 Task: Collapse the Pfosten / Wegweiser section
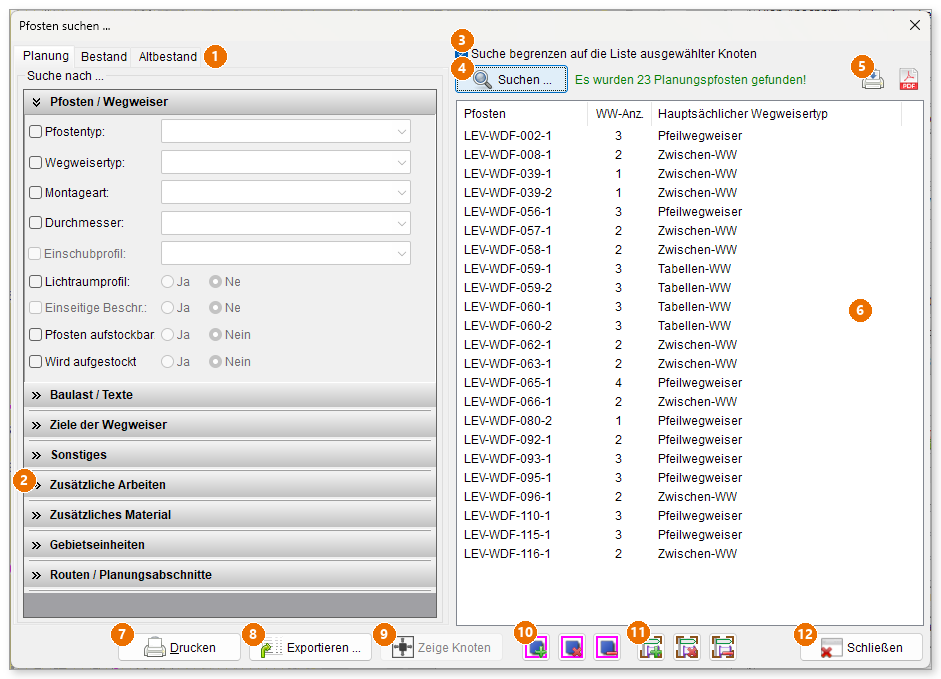click(x=230, y=102)
